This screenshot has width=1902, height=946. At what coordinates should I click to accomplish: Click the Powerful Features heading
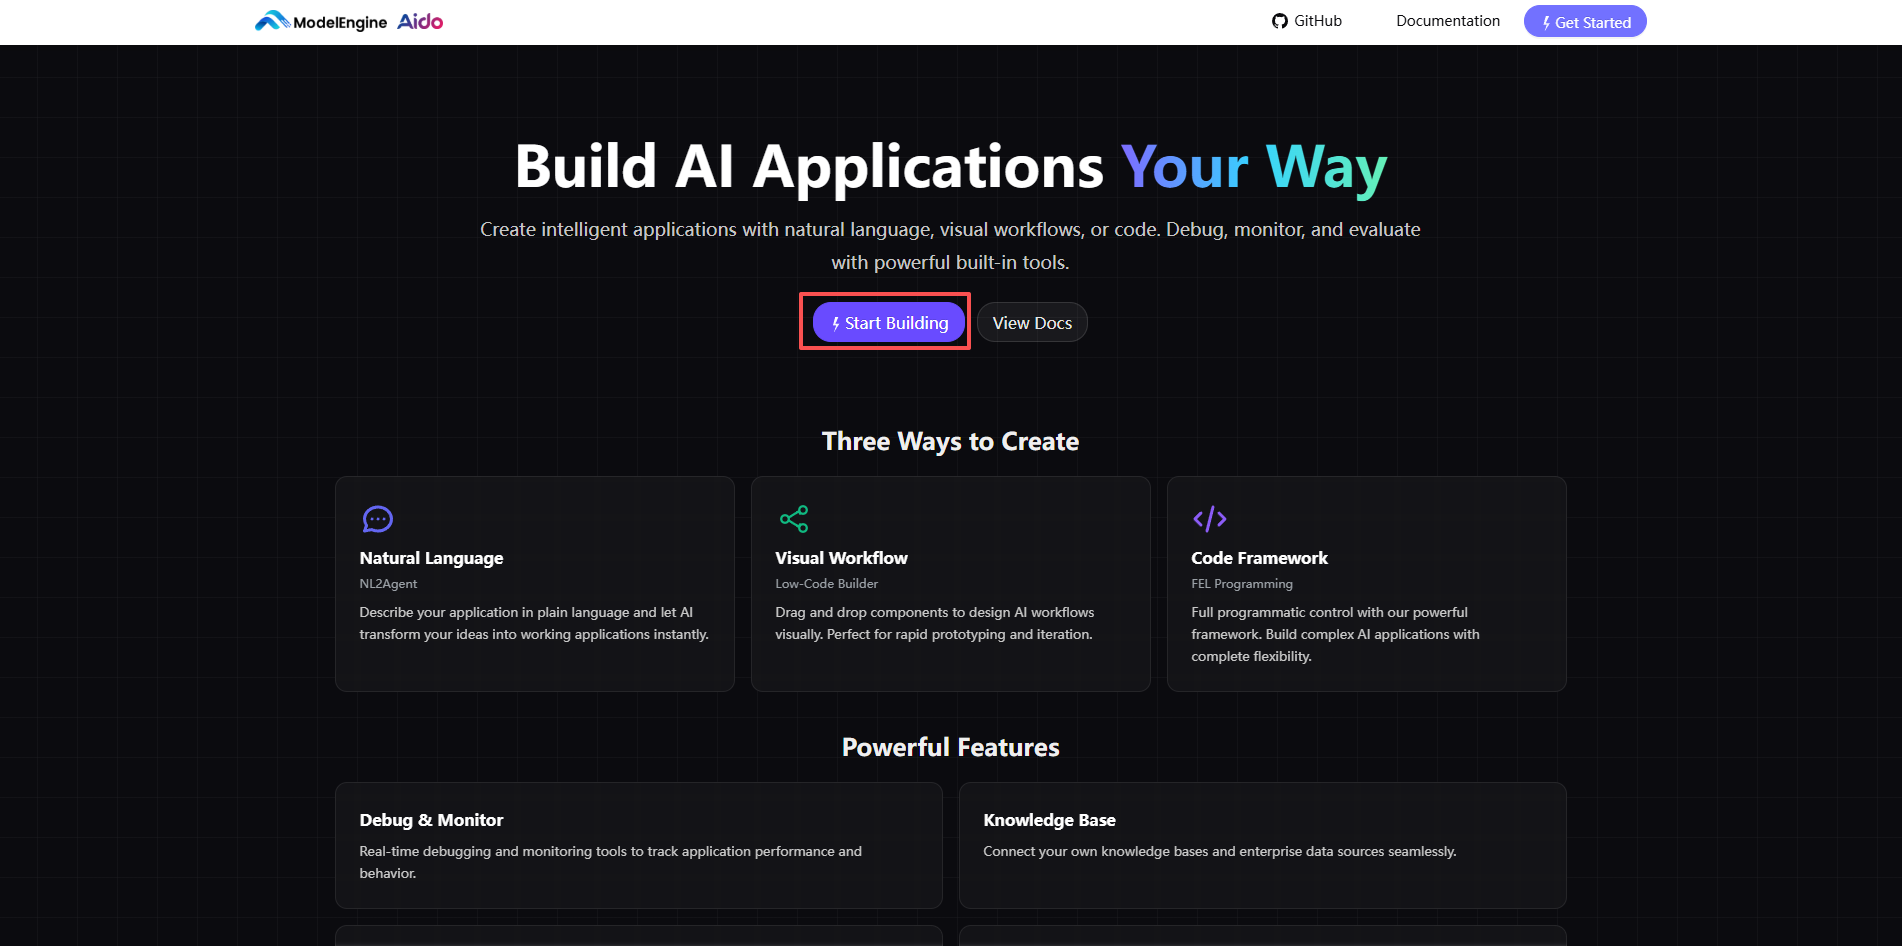[950, 747]
